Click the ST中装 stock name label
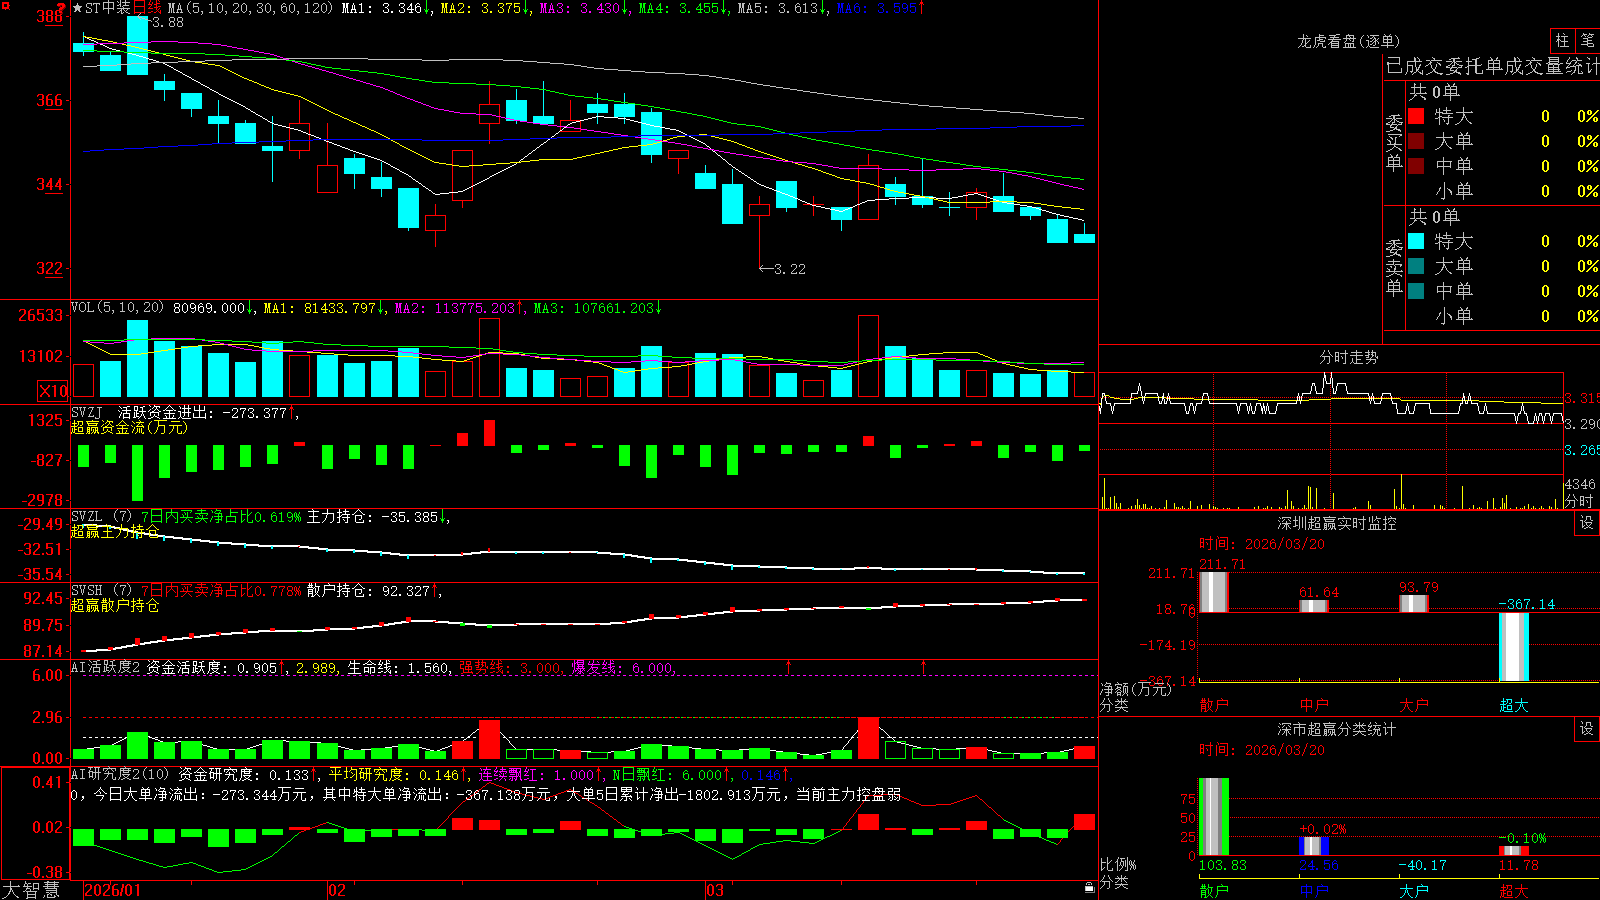 [108, 8]
